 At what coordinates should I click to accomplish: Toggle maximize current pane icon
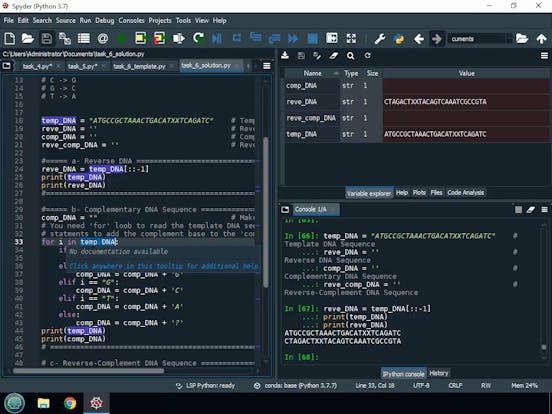[332, 38]
